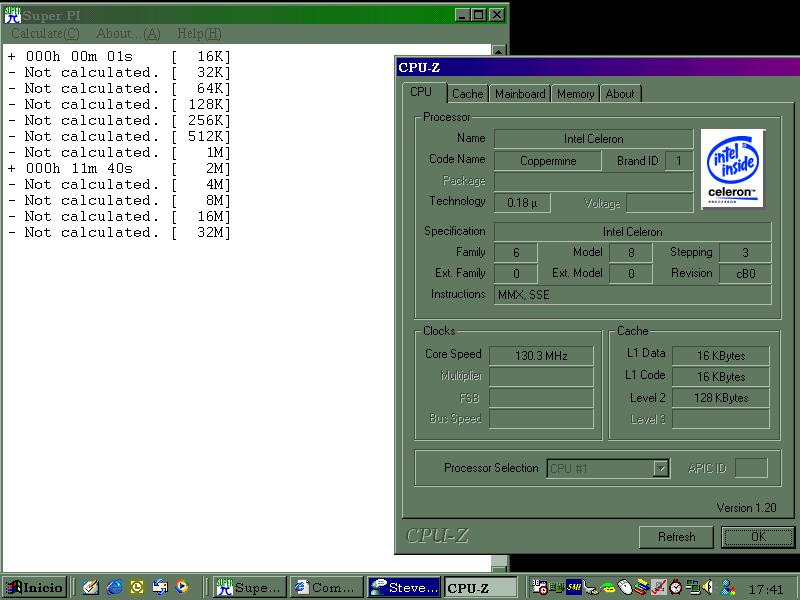The image size is (800, 600).
Task: Open the Inicio start menu
Action: tap(33, 588)
